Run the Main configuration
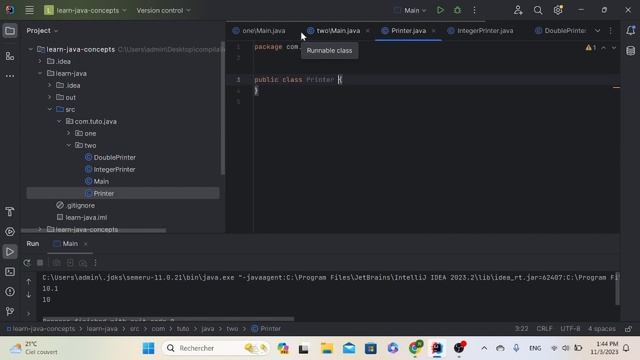The image size is (640, 360). (440, 10)
